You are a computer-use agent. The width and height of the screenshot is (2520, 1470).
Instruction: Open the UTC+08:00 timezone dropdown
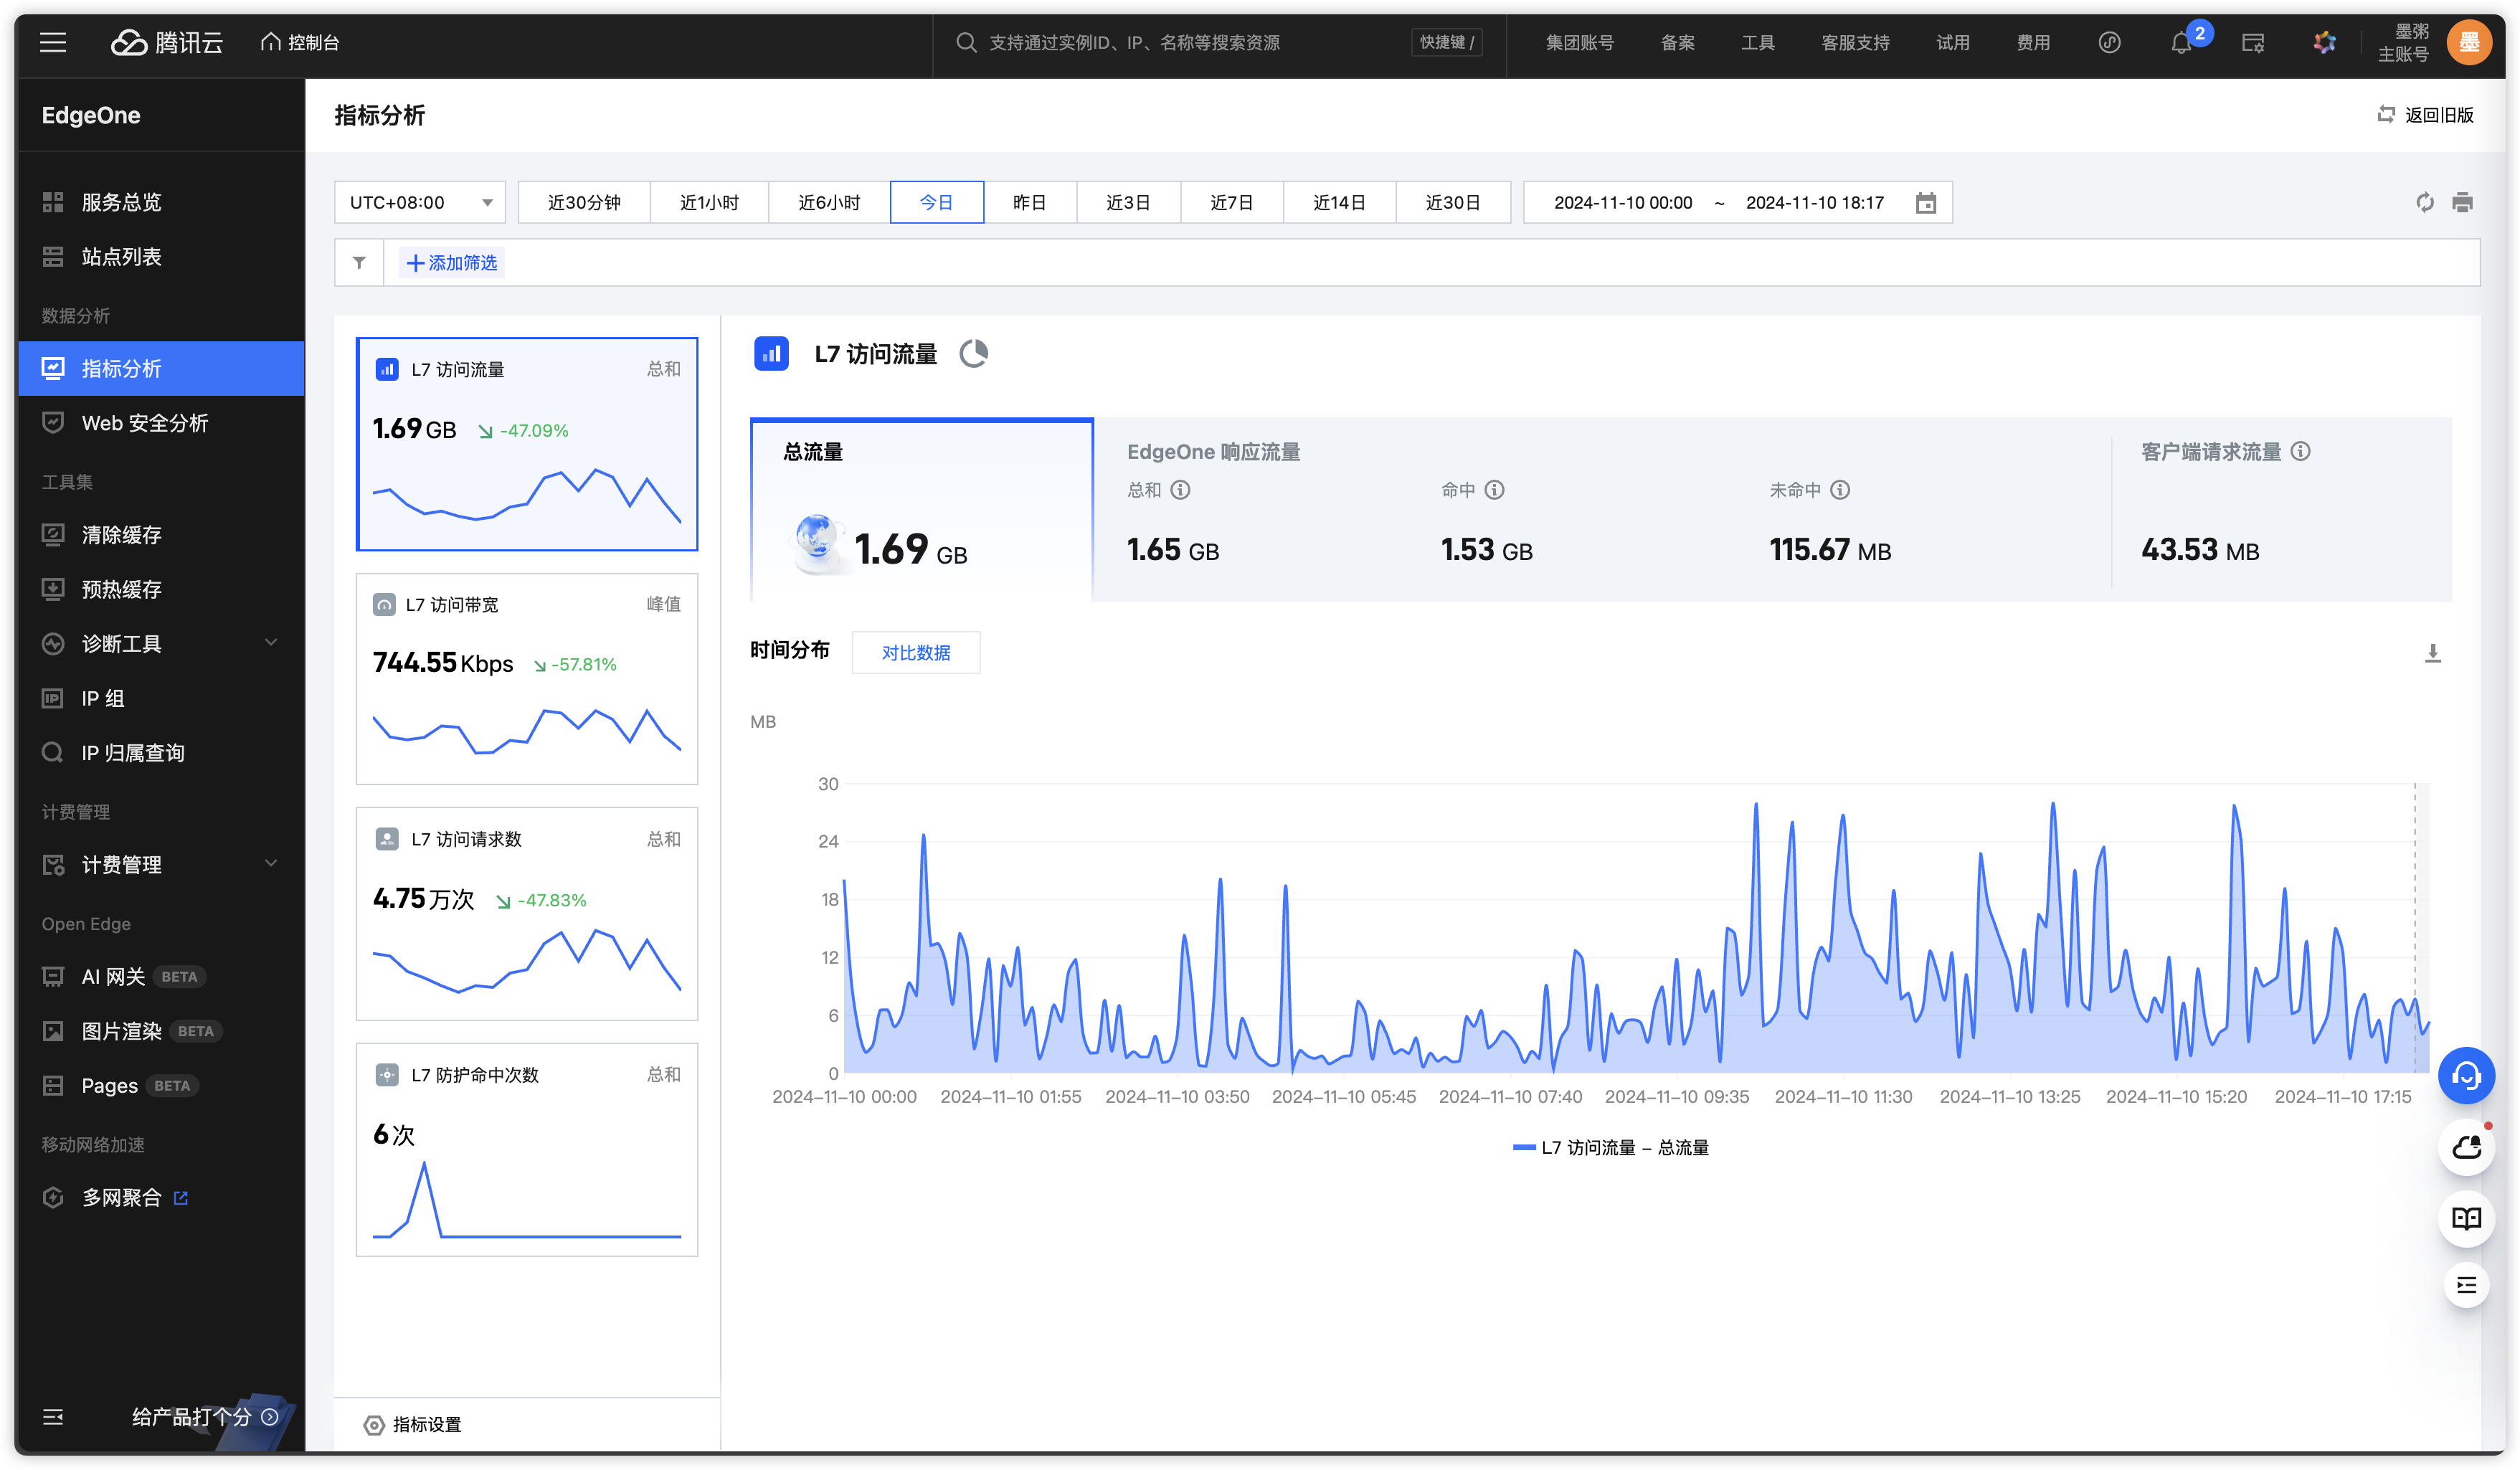420,203
